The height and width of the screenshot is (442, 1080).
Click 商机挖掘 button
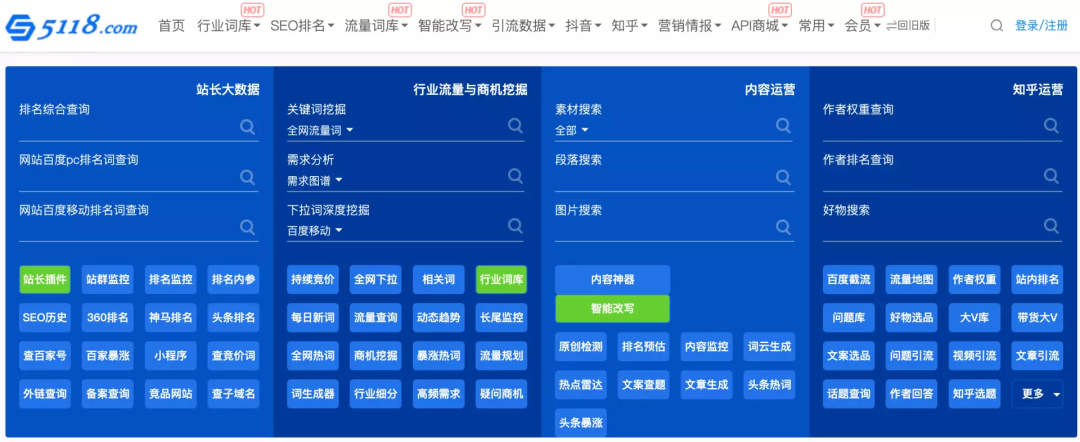coord(375,356)
